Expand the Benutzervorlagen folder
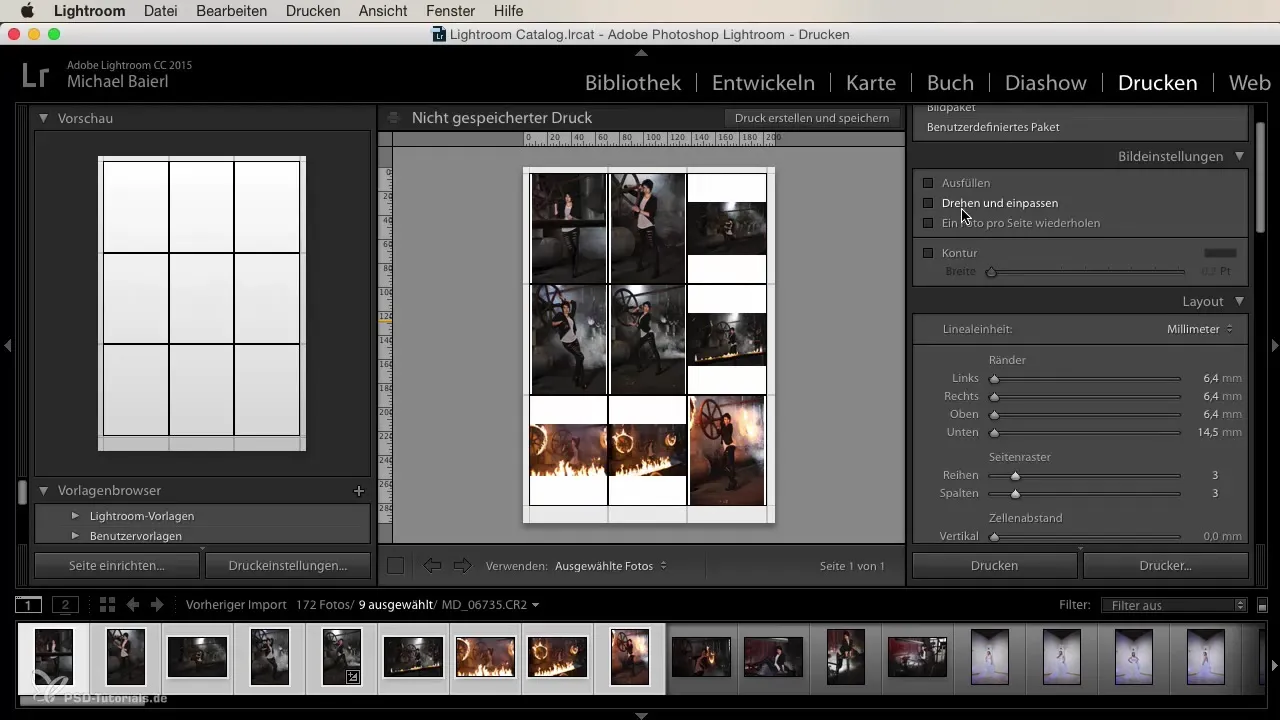This screenshot has width=1280, height=720. pyautogui.click(x=75, y=536)
